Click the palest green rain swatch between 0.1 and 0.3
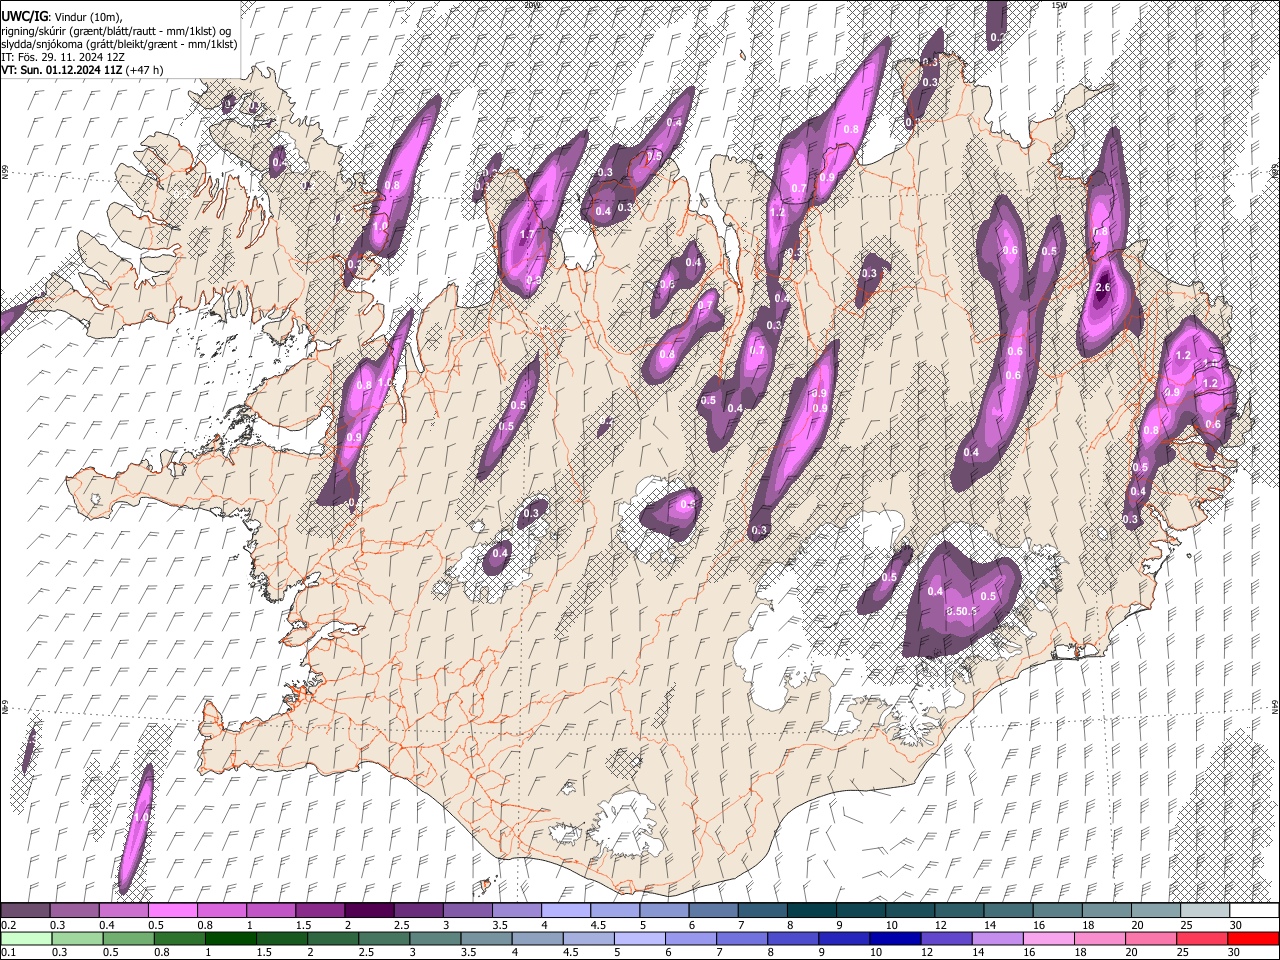This screenshot has height=960, width=1280. [25, 938]
